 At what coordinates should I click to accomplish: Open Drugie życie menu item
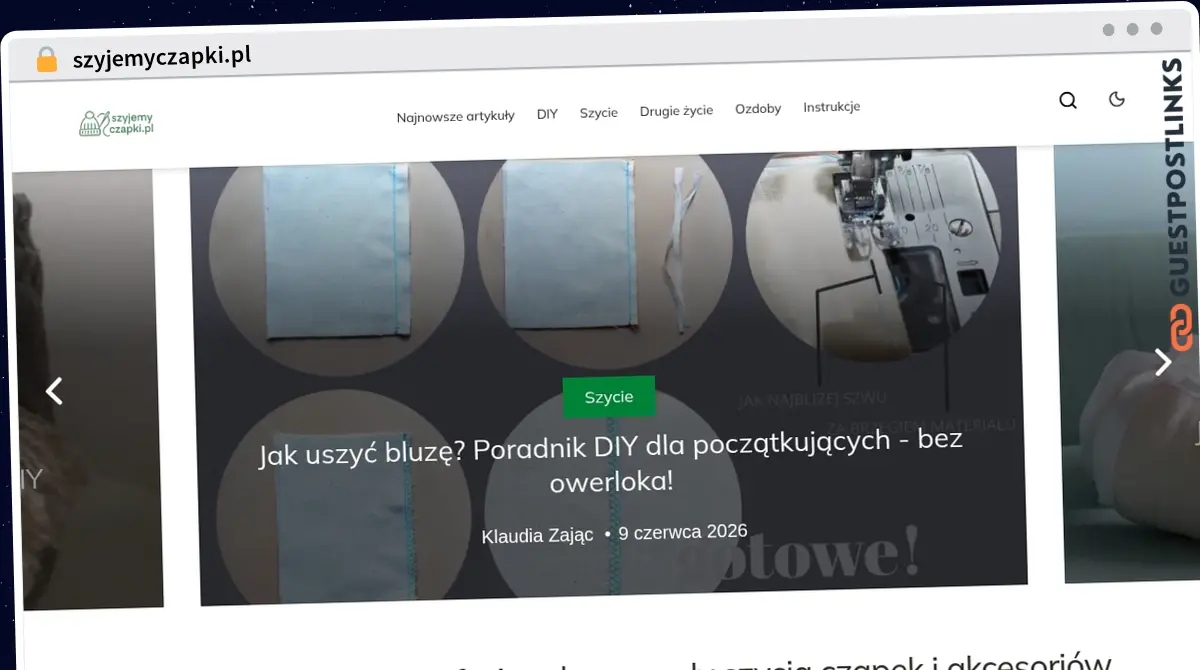click(x=676, y=111)
